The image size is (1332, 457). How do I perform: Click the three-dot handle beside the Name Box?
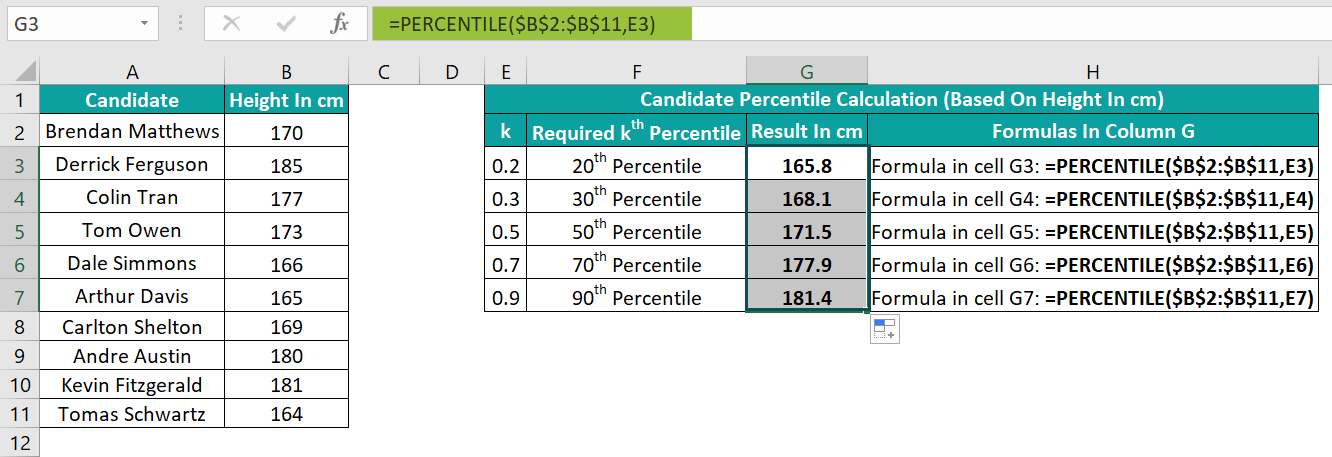[180, 22]
